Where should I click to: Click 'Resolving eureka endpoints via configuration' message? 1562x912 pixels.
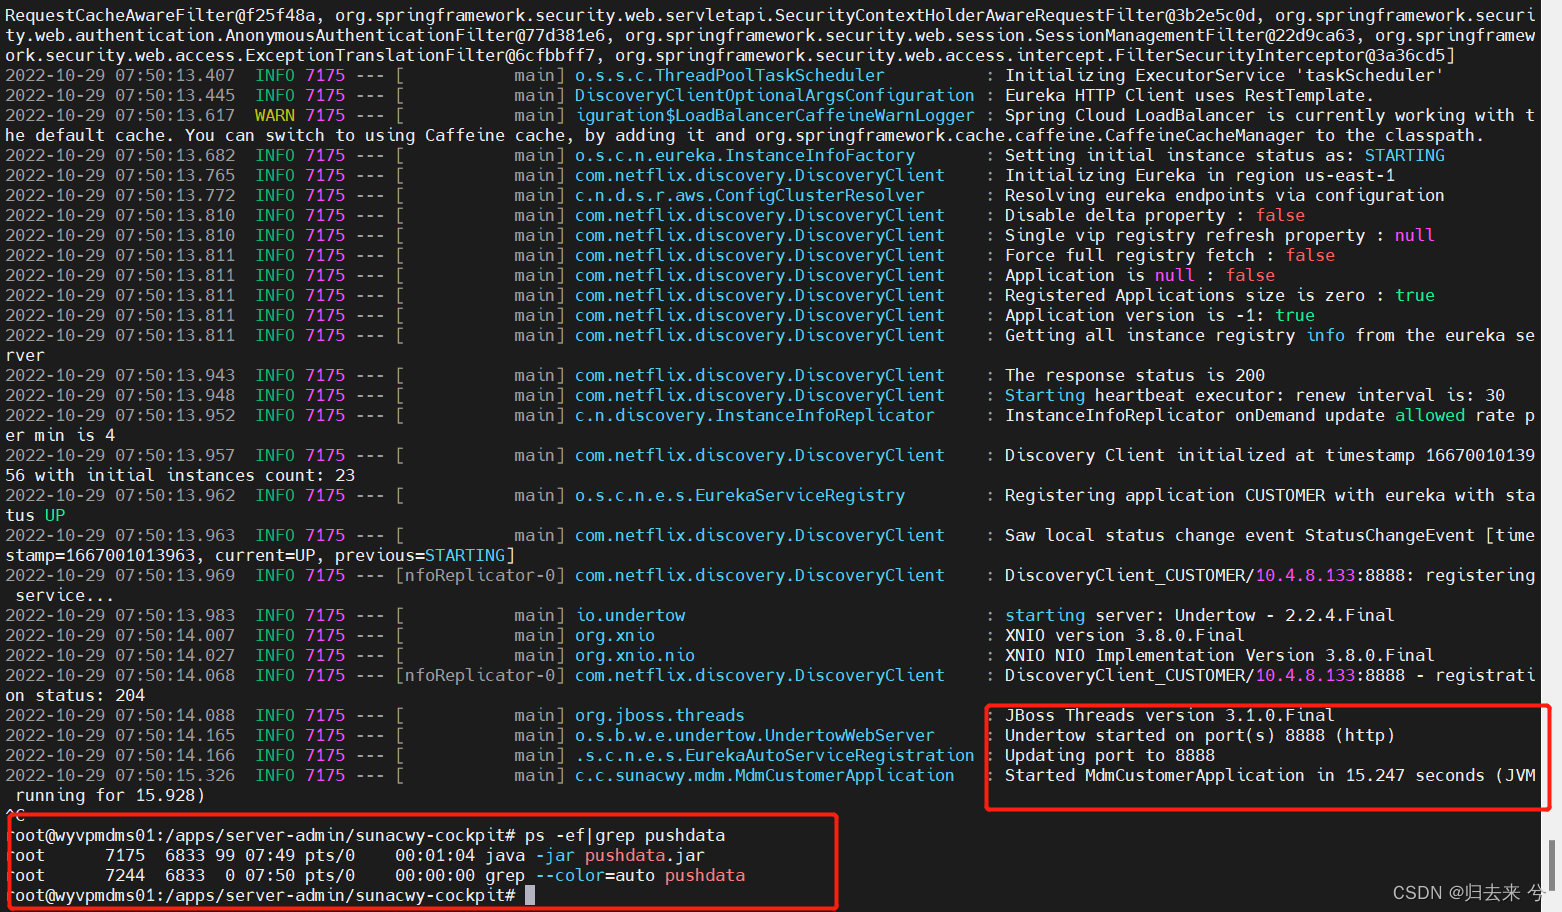(x=1224, y=196)
